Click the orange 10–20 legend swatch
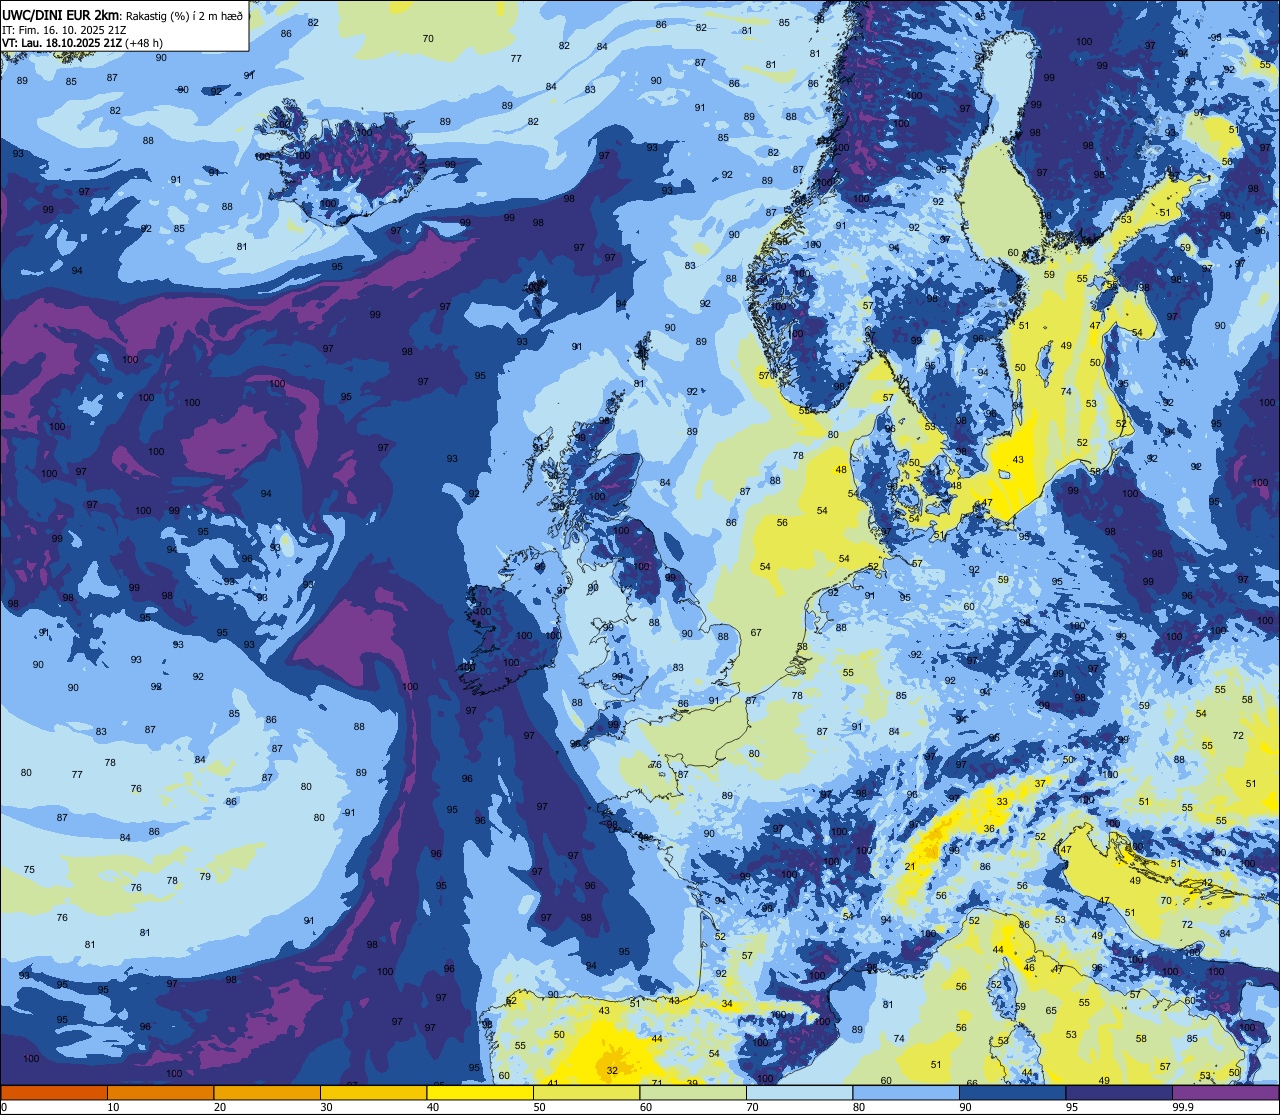This screenshot has width=1280, height=1115. click(x=160, y=1092)
